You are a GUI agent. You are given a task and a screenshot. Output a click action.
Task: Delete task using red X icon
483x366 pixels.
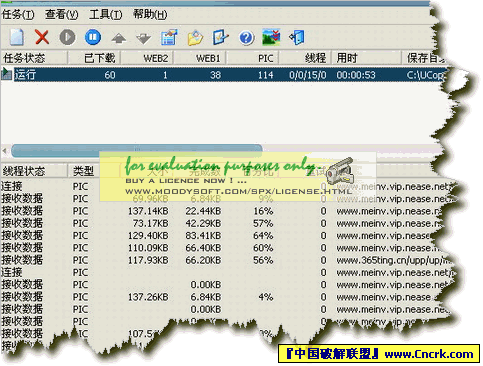point(42,37)
